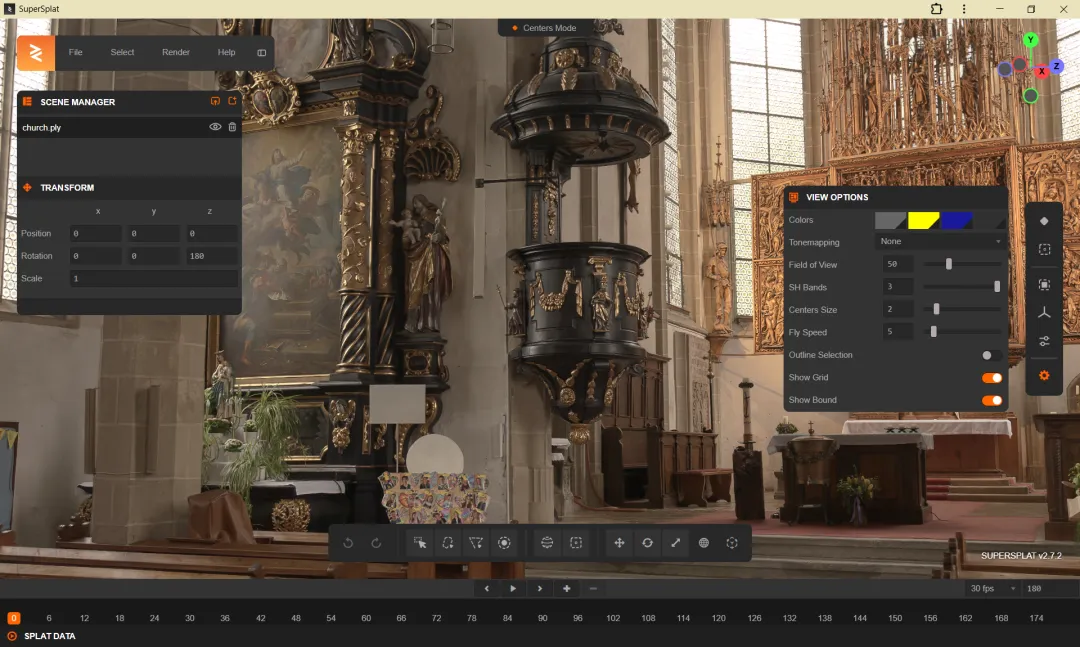Toggle the Show Grid switch

click(x=992, y=378)
